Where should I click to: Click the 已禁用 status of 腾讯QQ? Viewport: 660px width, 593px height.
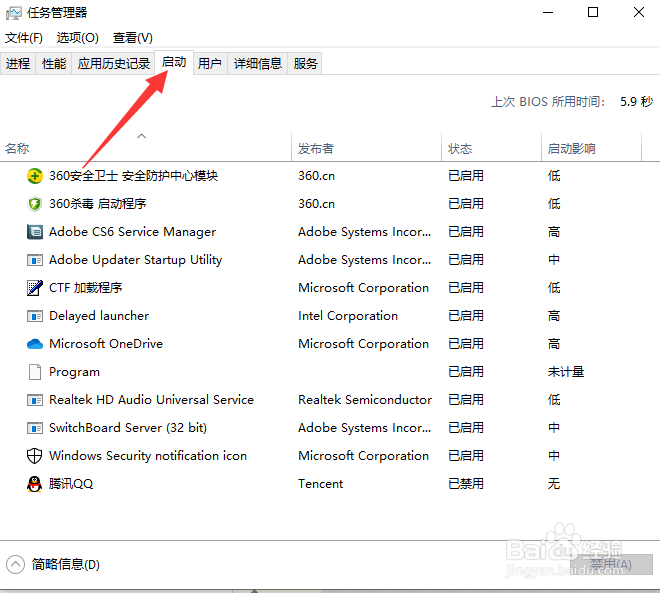point(466,484)
